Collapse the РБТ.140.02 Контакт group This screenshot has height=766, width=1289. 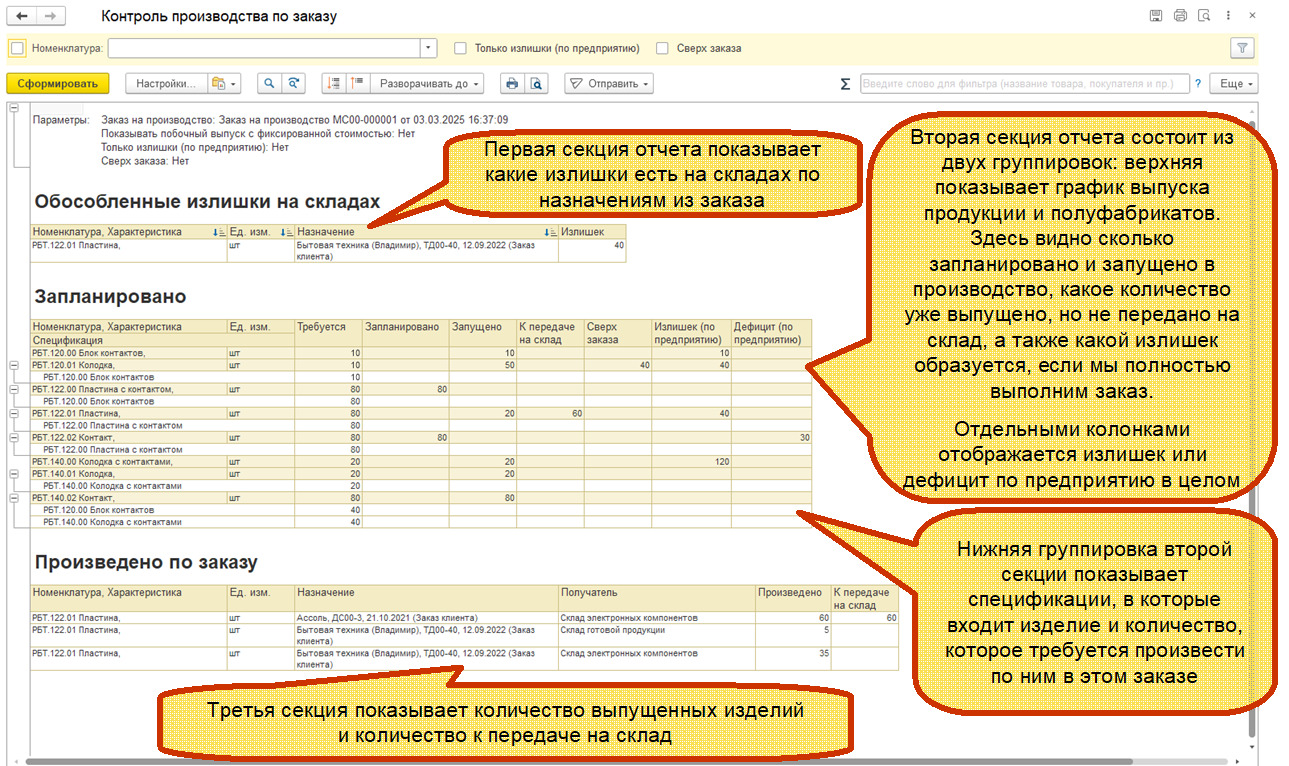pyautogui.click(x=13, y=498)
